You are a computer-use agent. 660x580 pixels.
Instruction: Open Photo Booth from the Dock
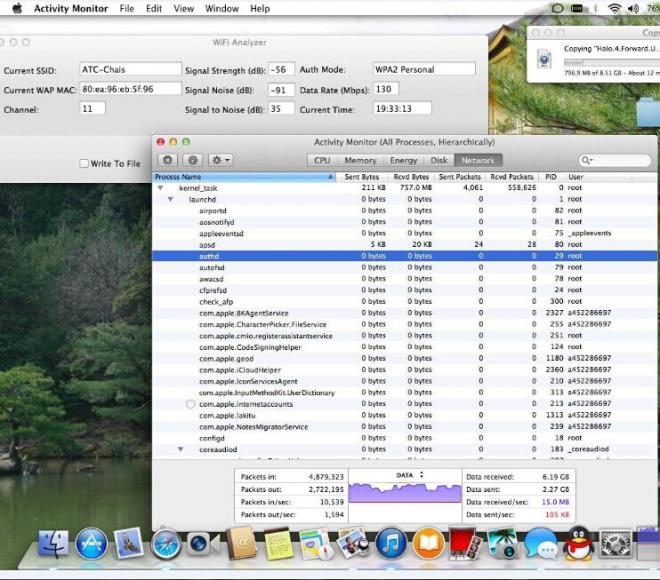(x=466, y=544)
